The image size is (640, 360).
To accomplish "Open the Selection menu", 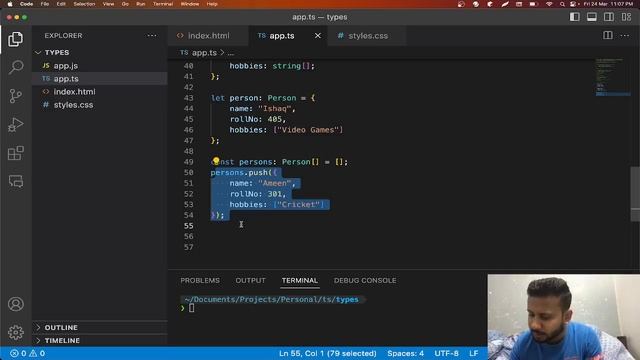I will point(84,4).
